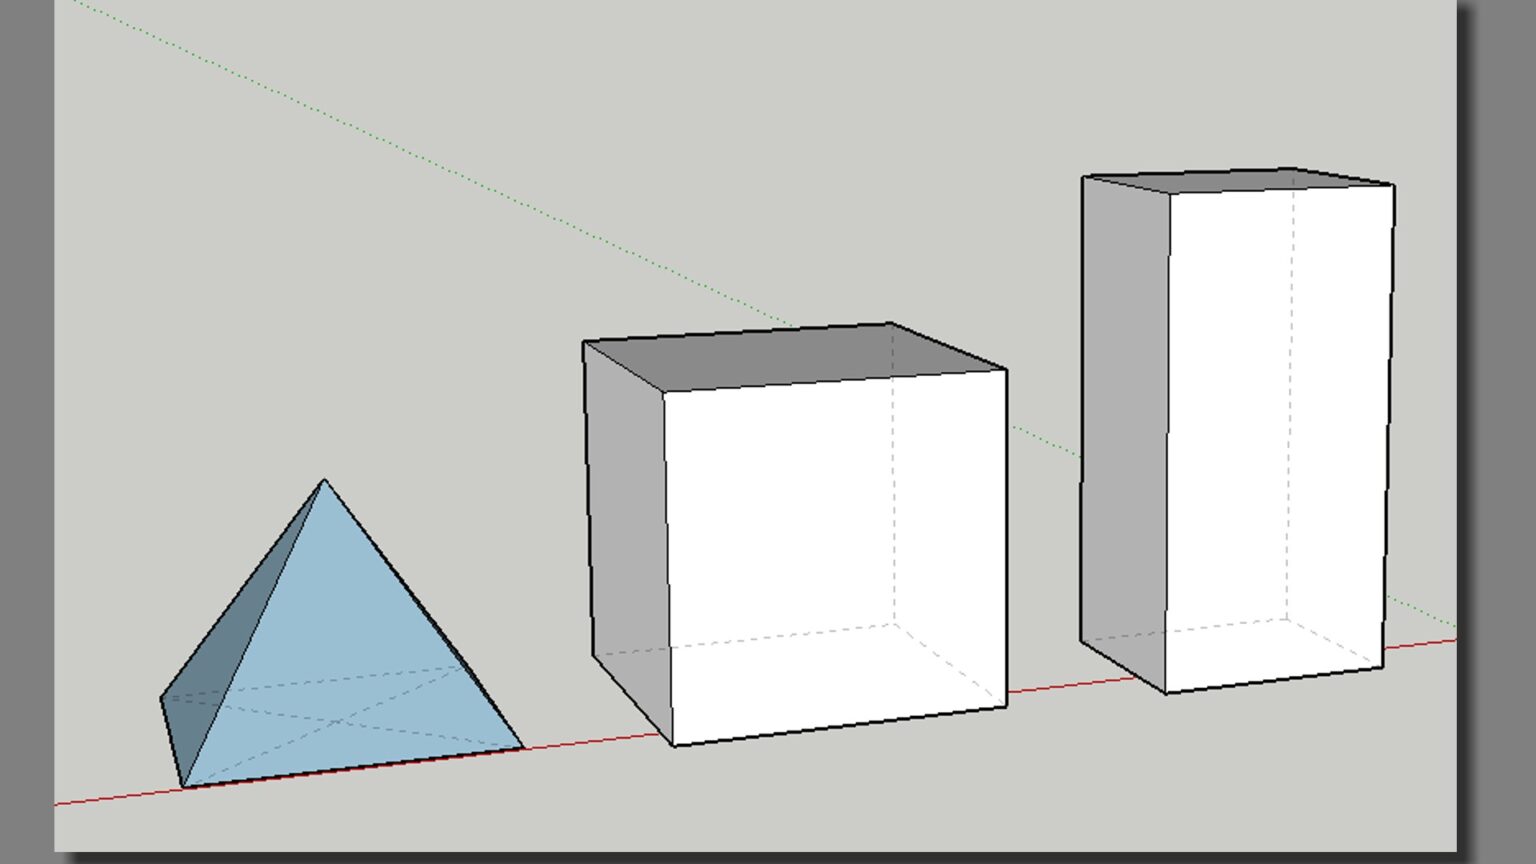Click the cube's dark gray top face
The height and width of the screenshot is (864, 1536).
click(790, 355)
